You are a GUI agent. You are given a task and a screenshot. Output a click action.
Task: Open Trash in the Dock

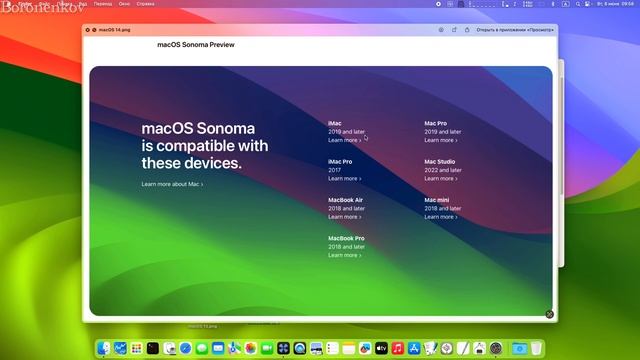point(536,348)
